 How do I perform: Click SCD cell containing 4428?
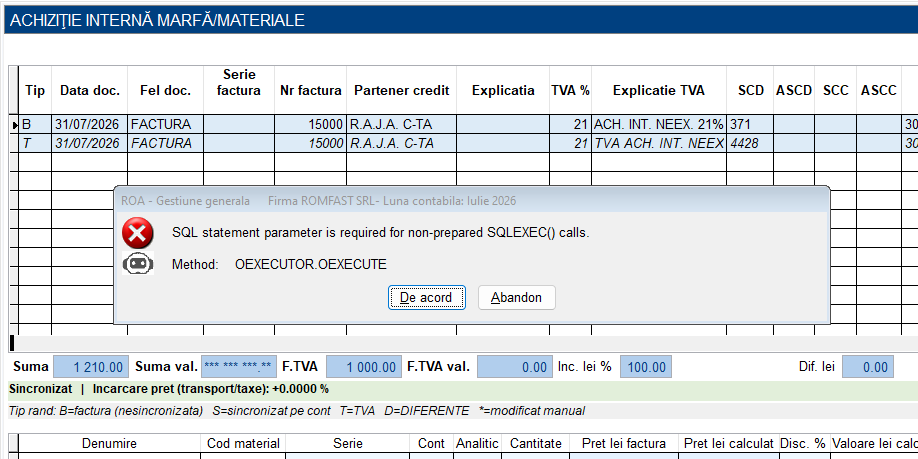point(750,143)
